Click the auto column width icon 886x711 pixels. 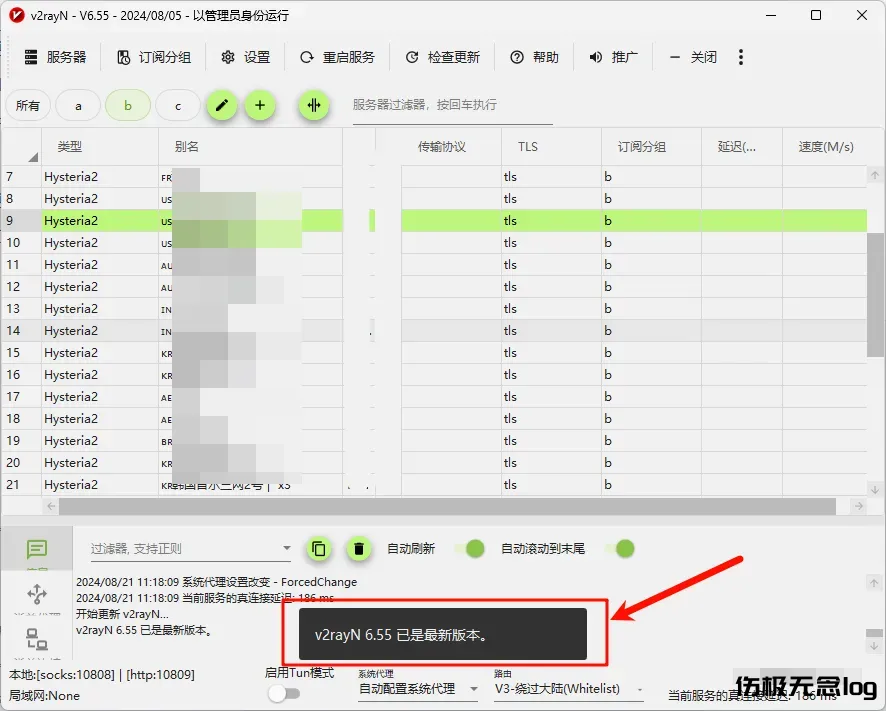click(x=314, y=105)
